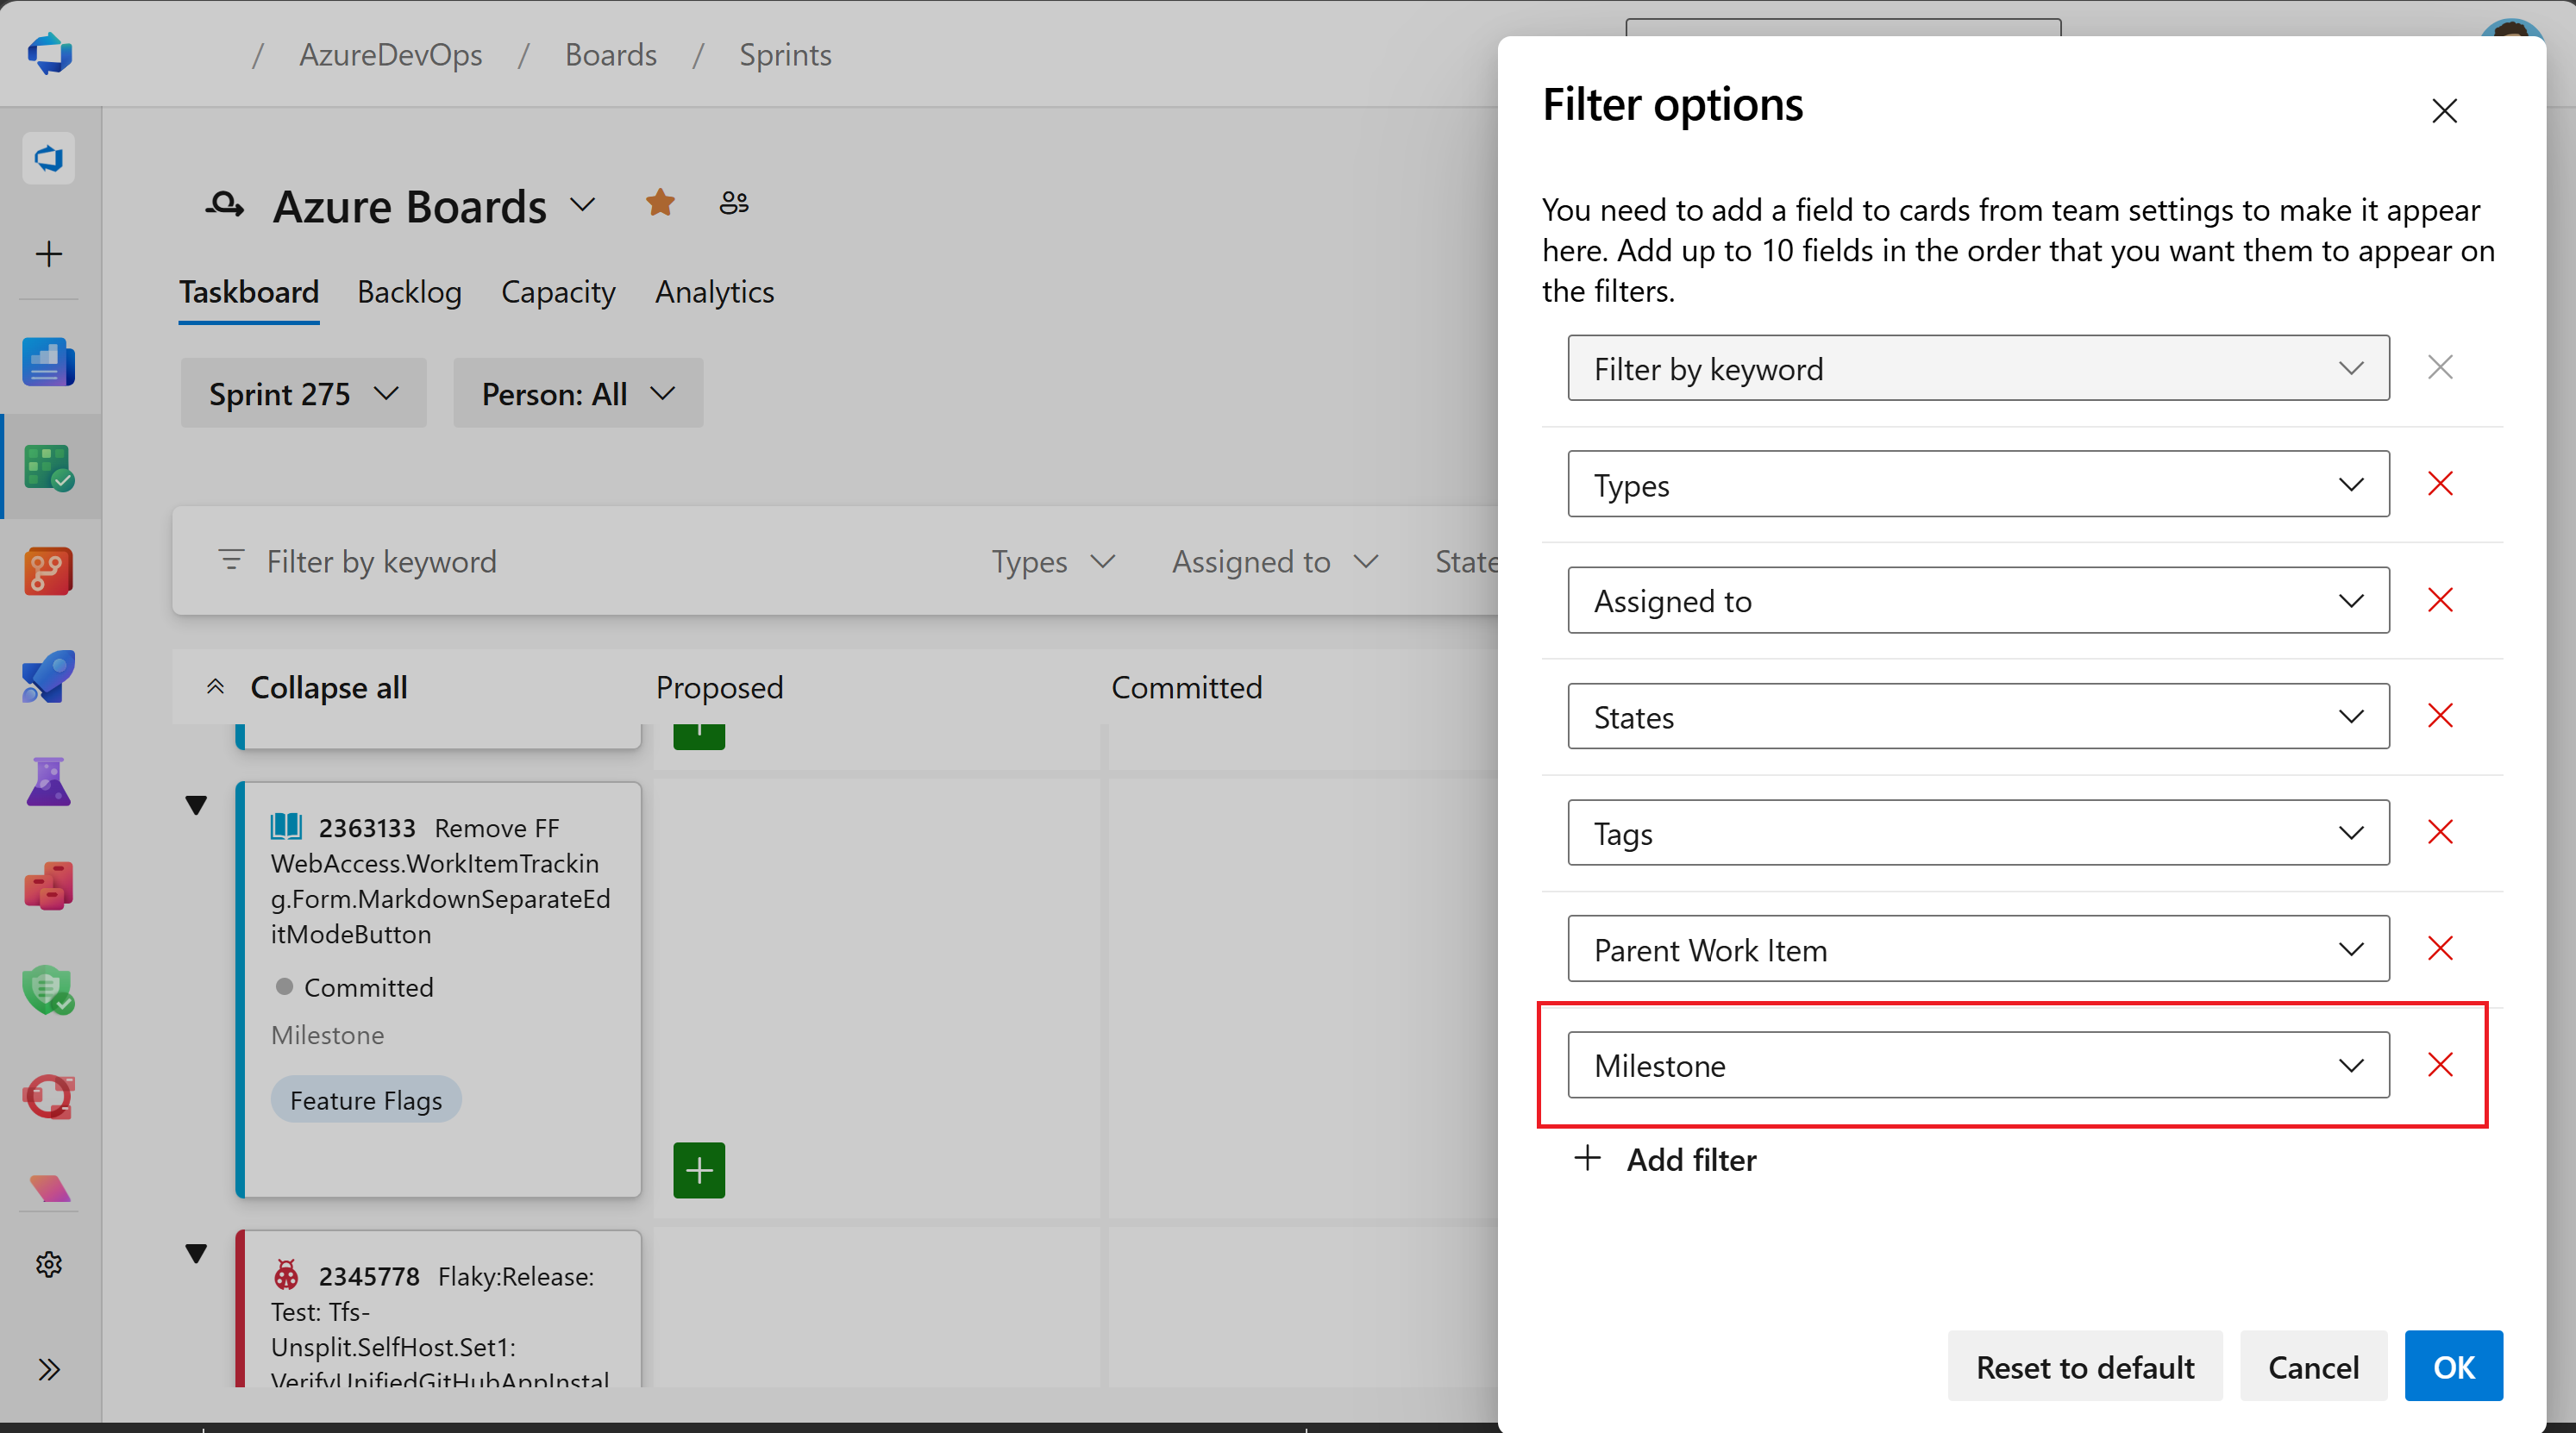The height and width of the screenshot is (1433, 2576).
Task: Open the Artifacts icon in sidebar
Action: [x=49, y=886]
